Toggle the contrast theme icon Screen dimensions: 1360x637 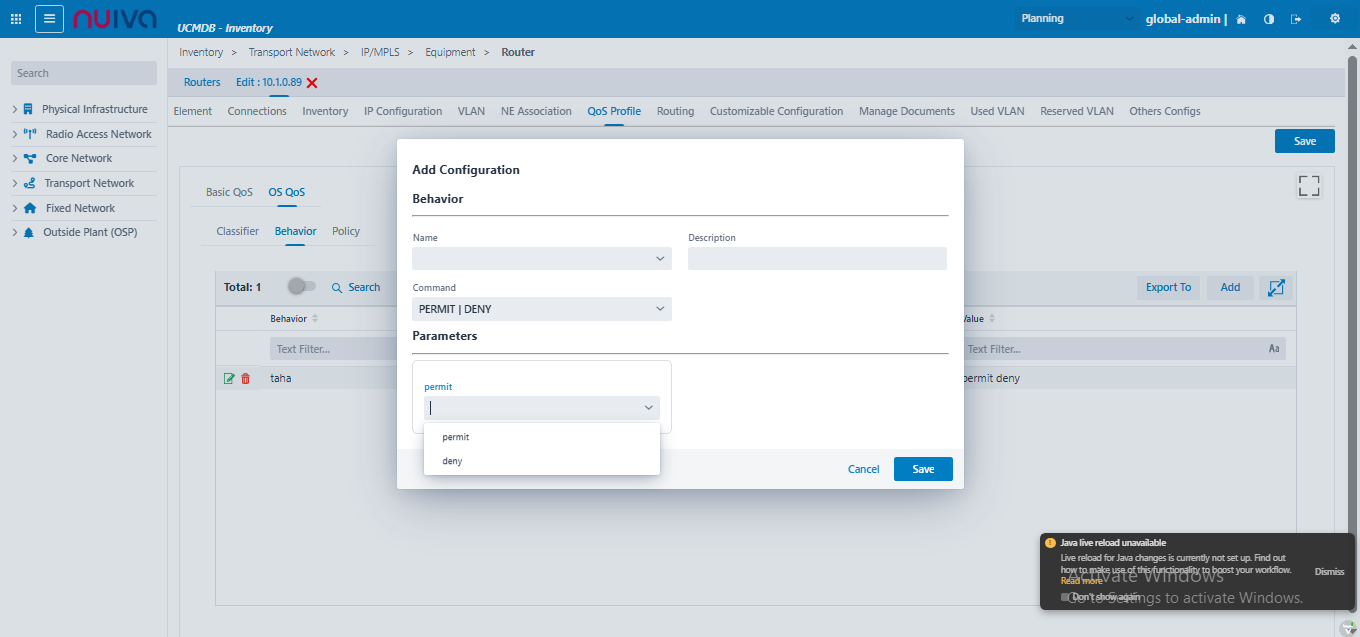click(1269, 19)
